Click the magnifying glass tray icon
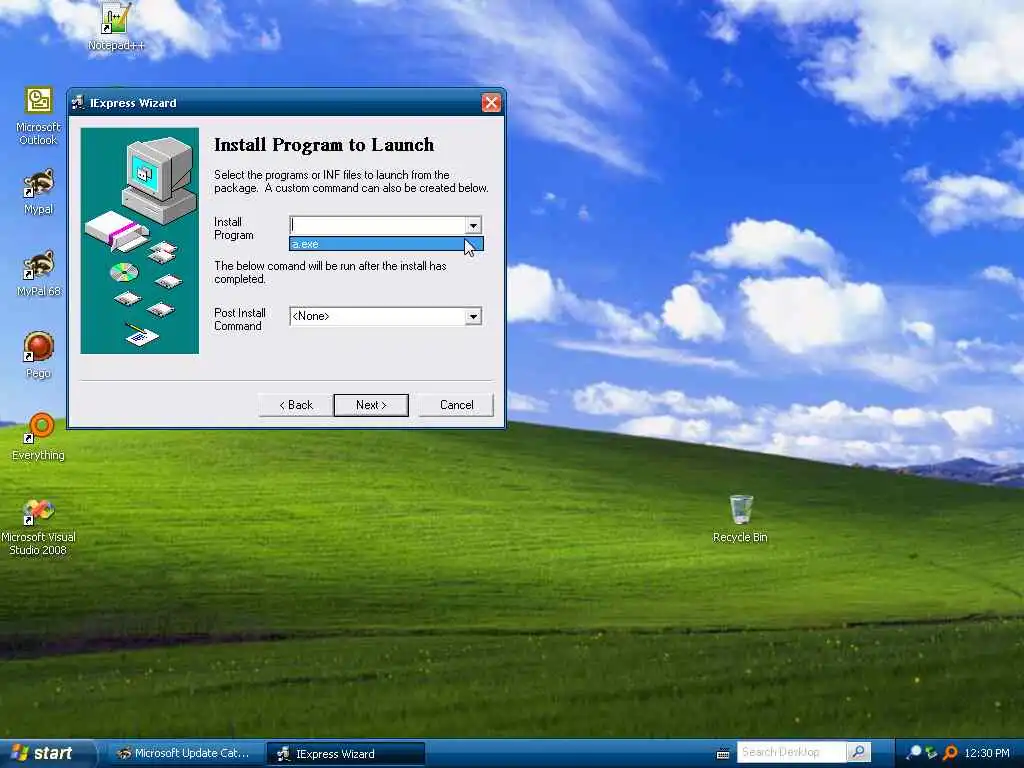This screenshot has height=768, width=1024. coord(914,753)
